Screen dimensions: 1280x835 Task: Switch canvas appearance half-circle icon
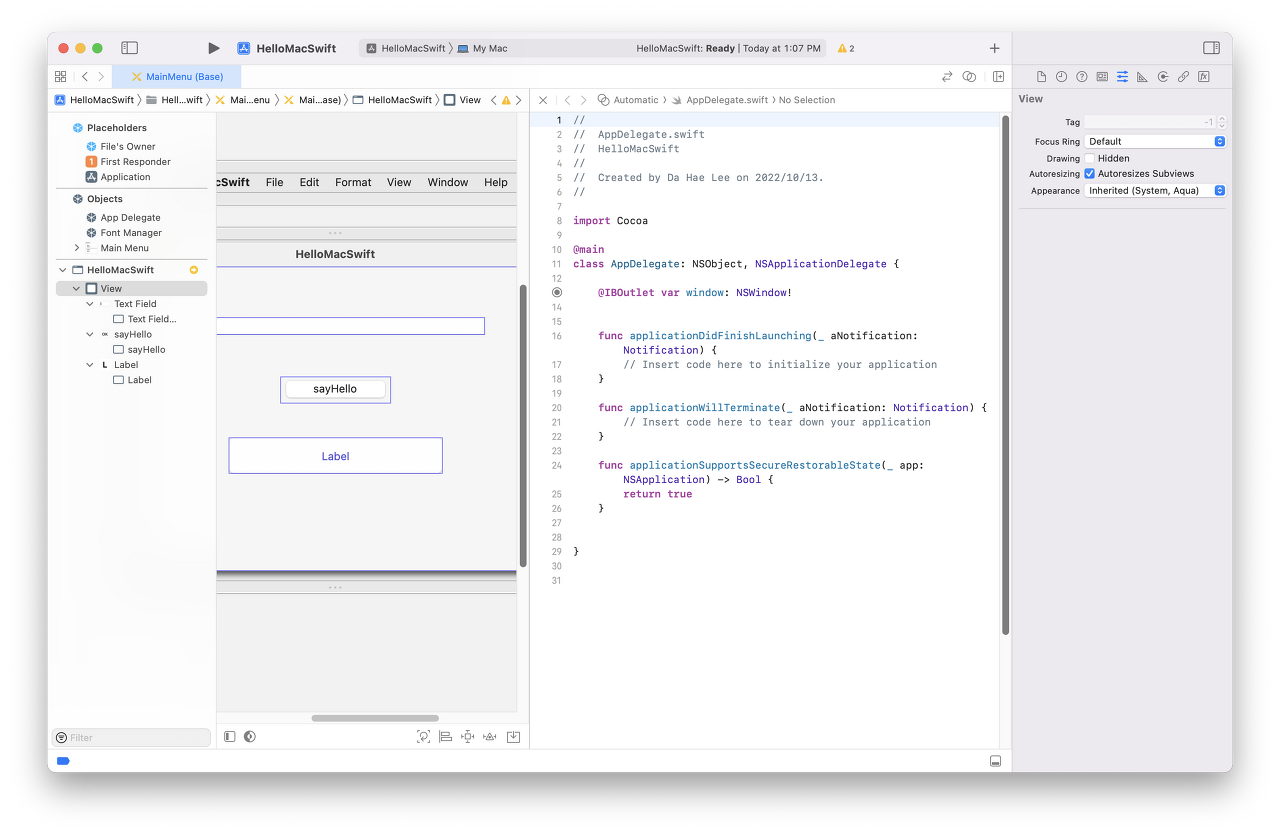point(250,736)
